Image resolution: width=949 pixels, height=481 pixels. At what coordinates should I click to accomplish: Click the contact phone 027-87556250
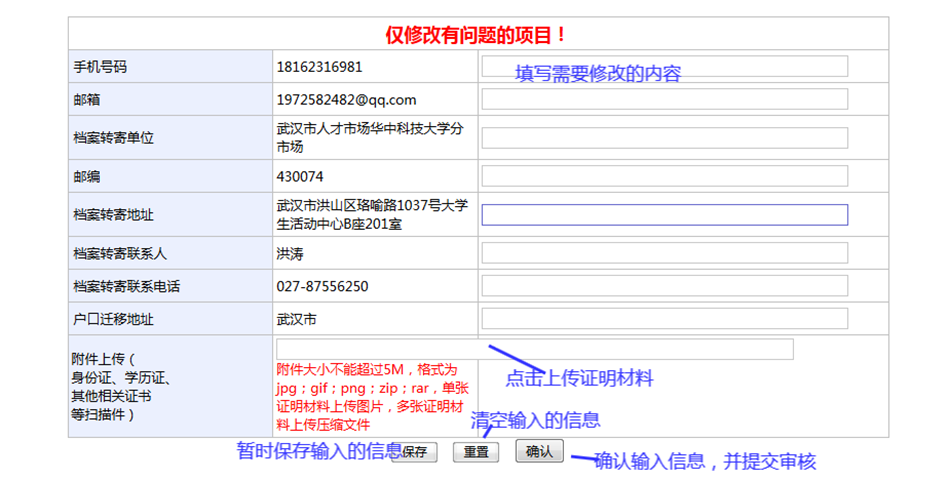coord(322,287)
